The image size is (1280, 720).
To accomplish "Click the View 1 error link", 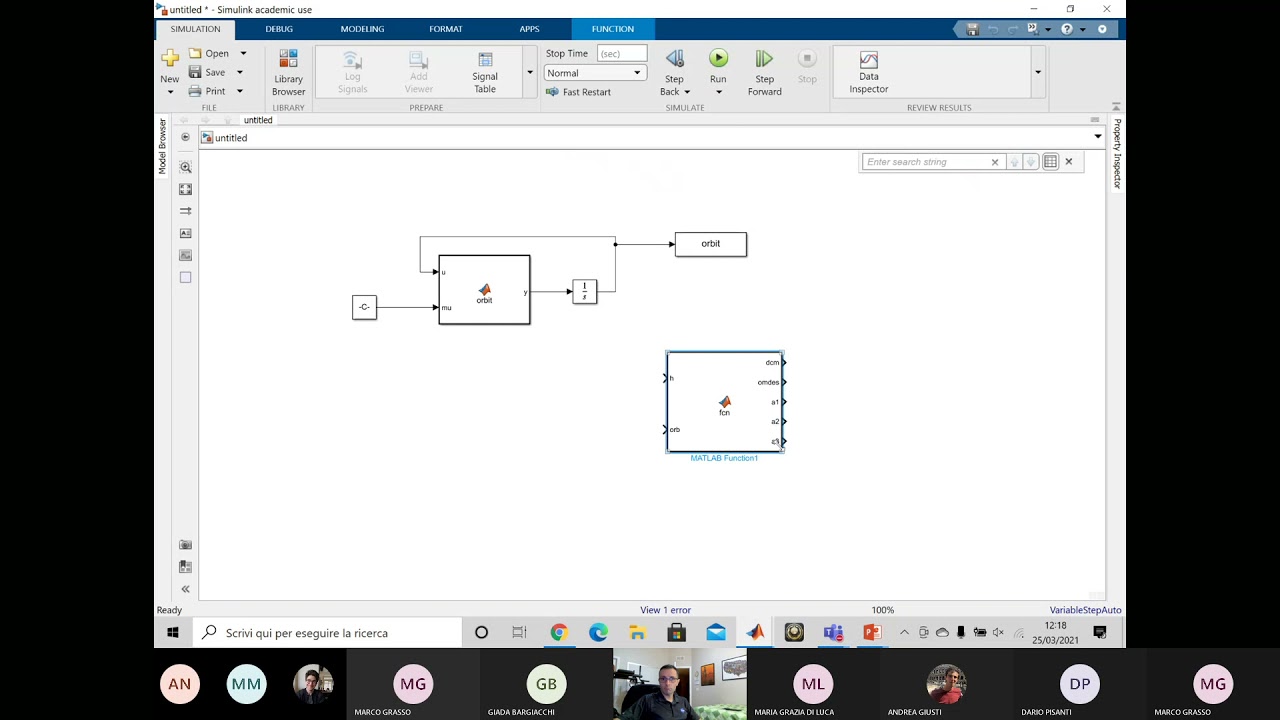I will click(665, 610).
